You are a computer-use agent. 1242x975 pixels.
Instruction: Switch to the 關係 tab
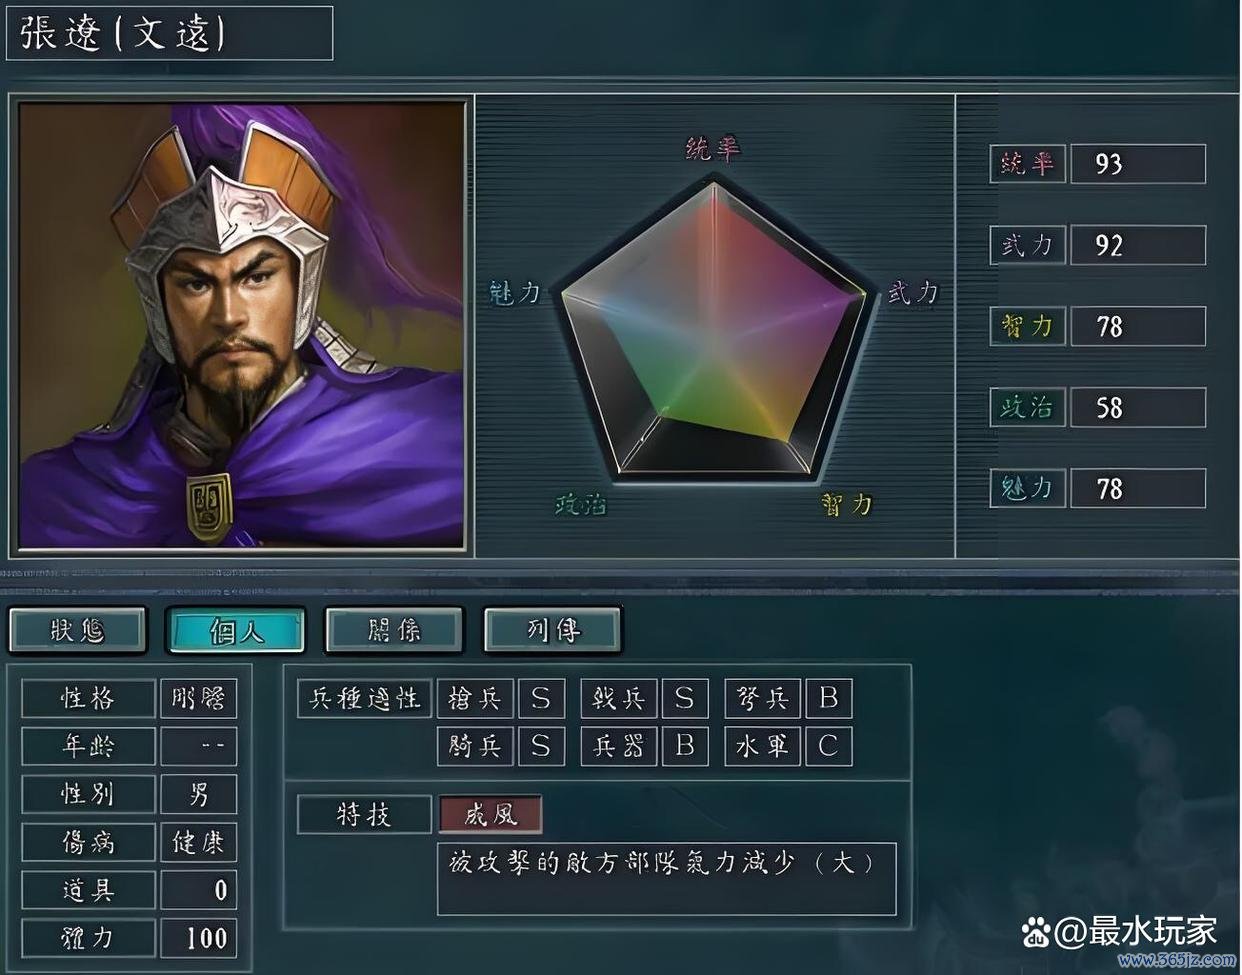click(x=394, y=630)
